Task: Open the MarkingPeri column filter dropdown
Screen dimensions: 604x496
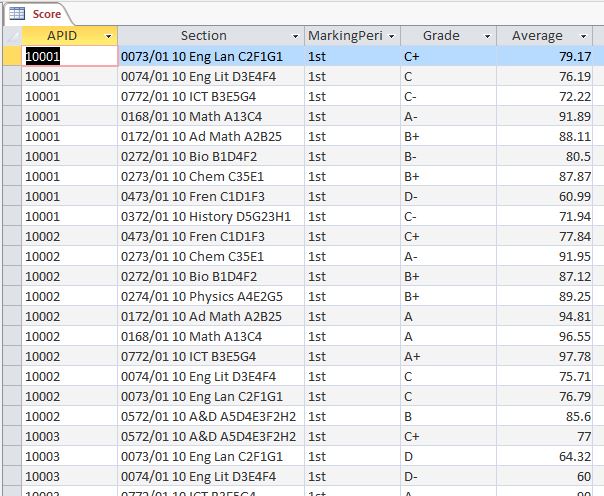Action: [392, 36]
